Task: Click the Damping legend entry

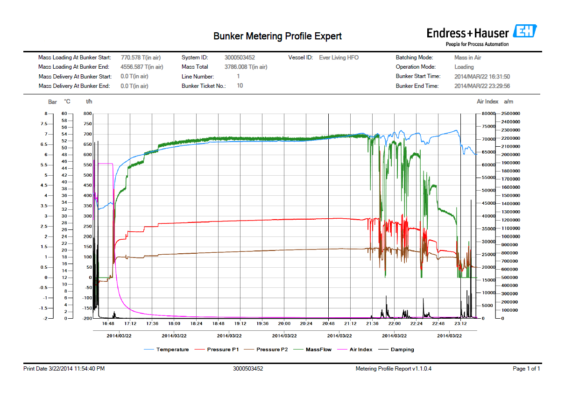Action: click(x=396, y=349)
